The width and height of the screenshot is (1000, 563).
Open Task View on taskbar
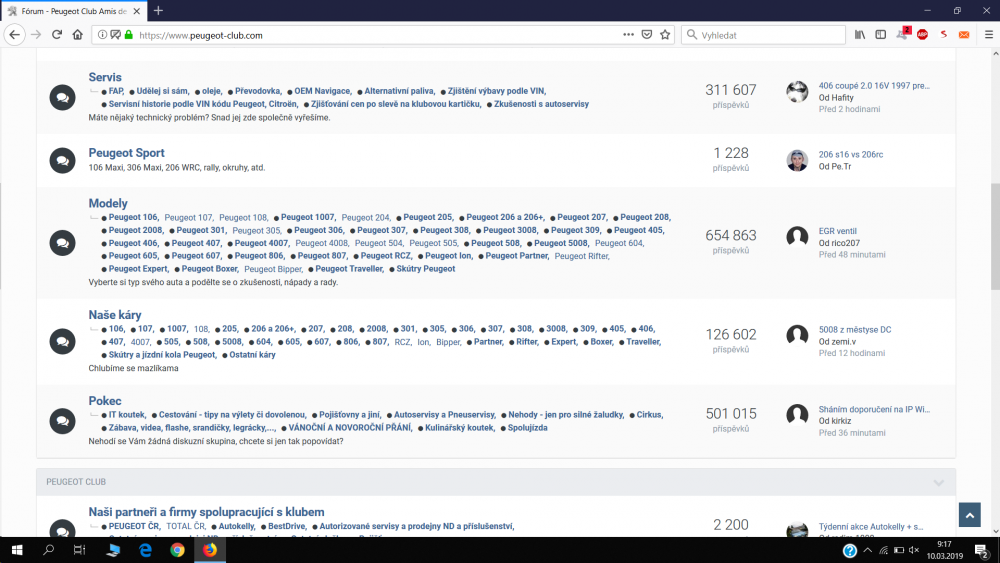pos(80,550)
